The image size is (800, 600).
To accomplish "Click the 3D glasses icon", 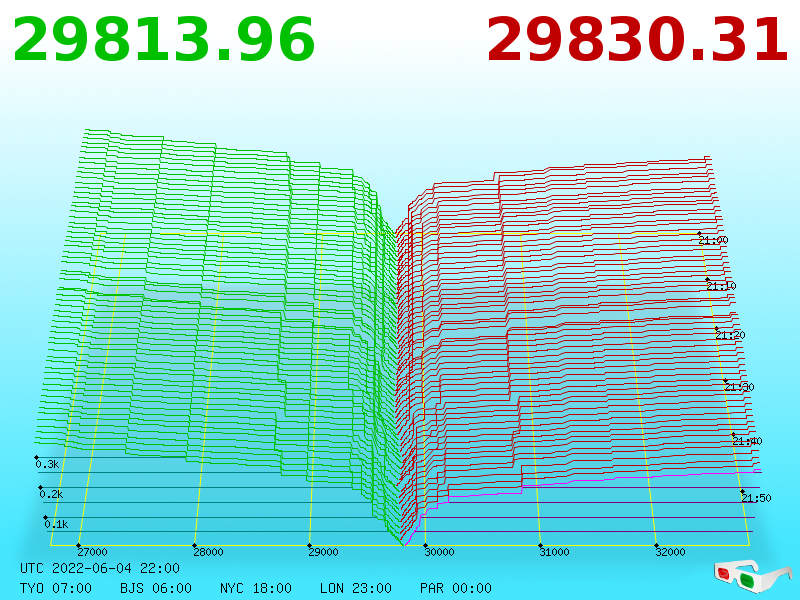I will [x=753, y=576].
